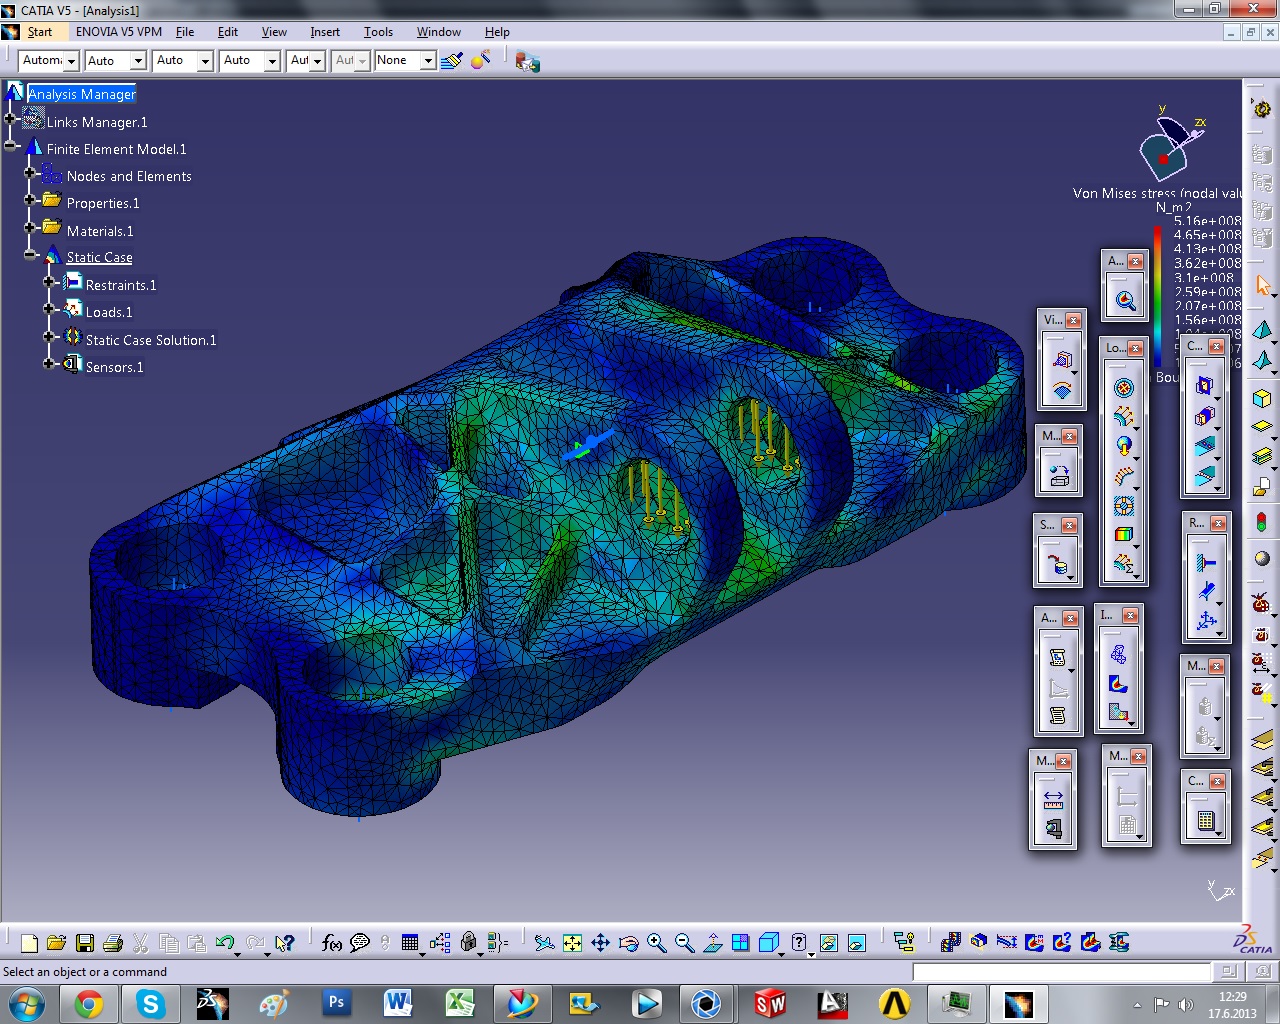
Task: Toggle the shading sphere view mode icon
Action: (x=1262, y=558)
